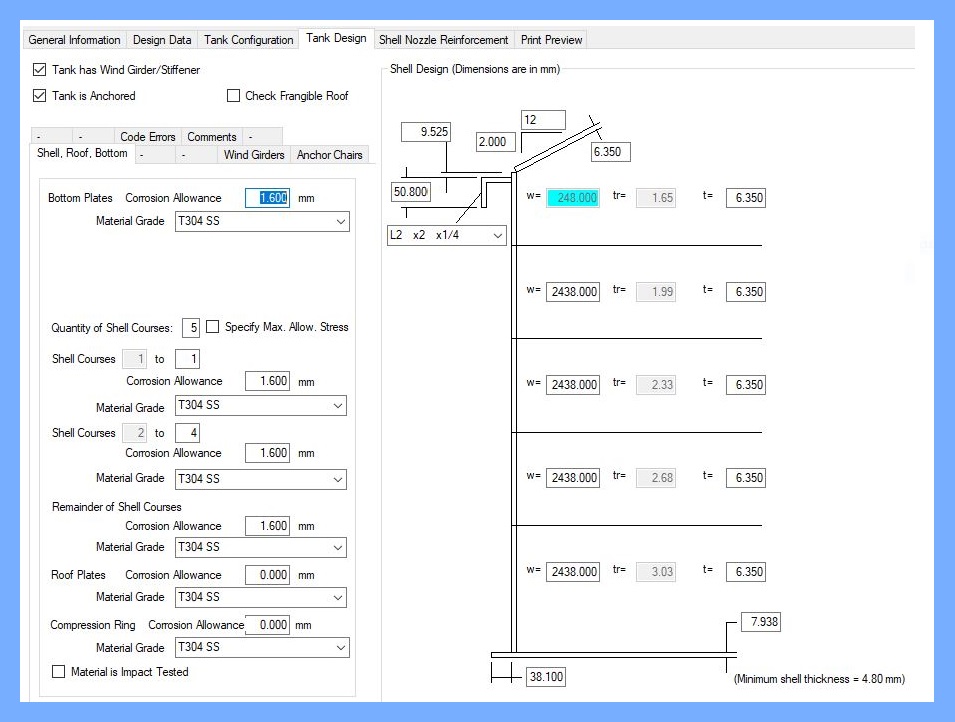Switch to the Design Data tab
Image resolution: width=955 pixels, height=722 pixels.
pos(162,40)
